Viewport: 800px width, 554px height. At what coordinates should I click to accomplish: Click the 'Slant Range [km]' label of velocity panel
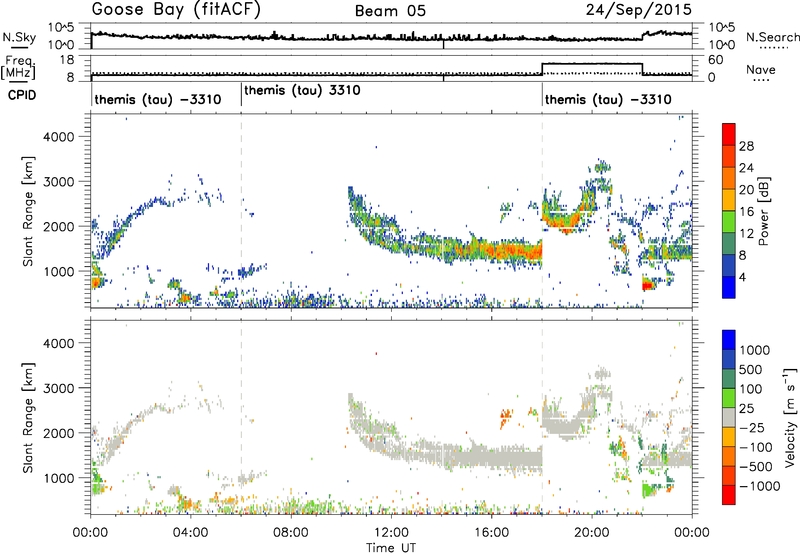coord(28,418)
